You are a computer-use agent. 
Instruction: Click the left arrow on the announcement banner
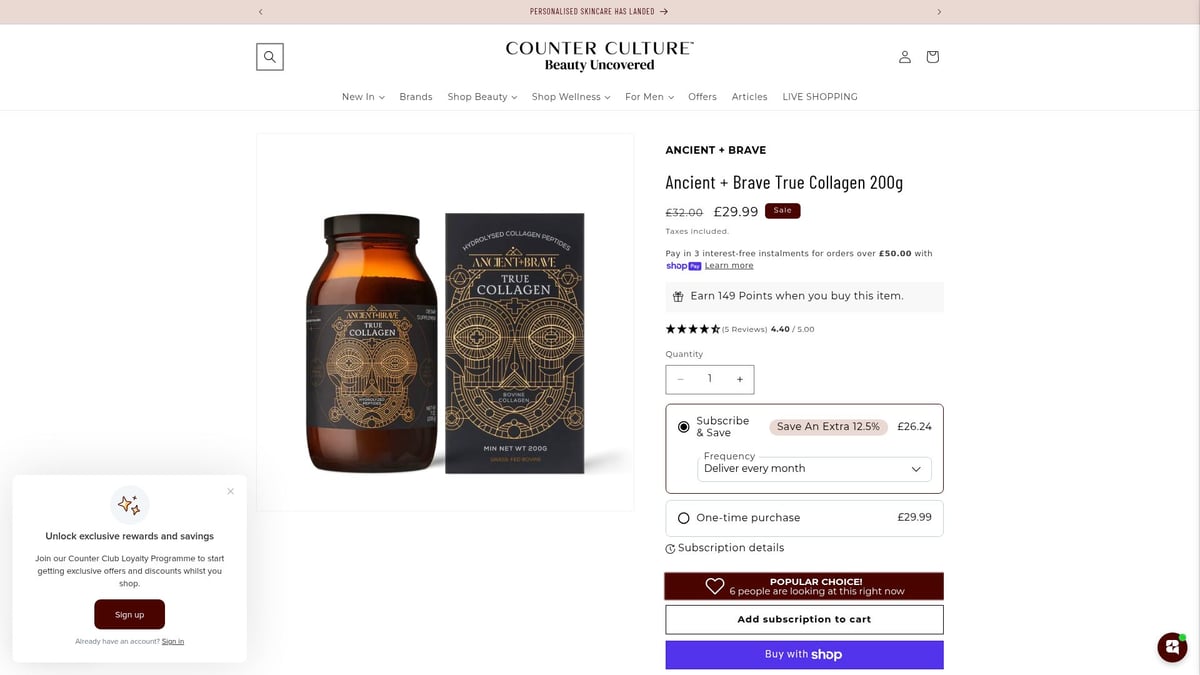[x=260, y=11]
